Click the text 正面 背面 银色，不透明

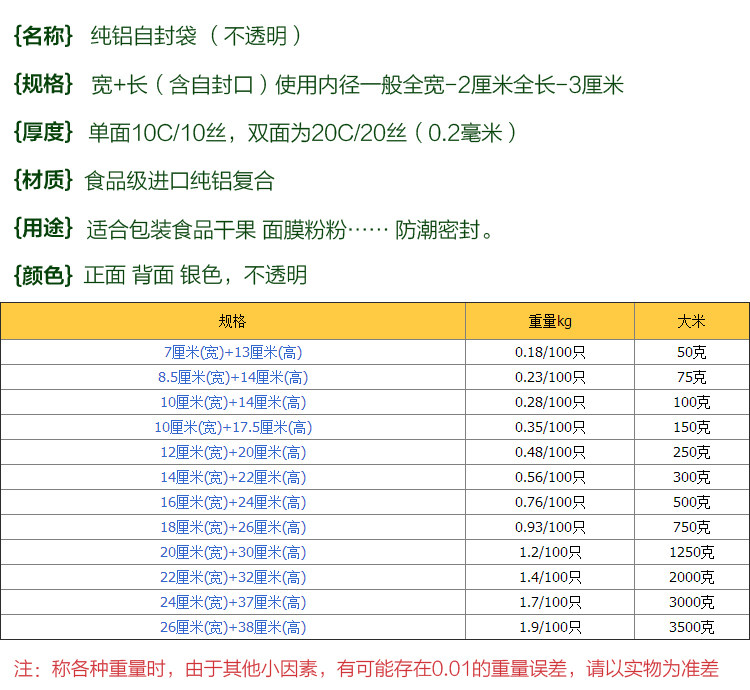coord(196,275)
